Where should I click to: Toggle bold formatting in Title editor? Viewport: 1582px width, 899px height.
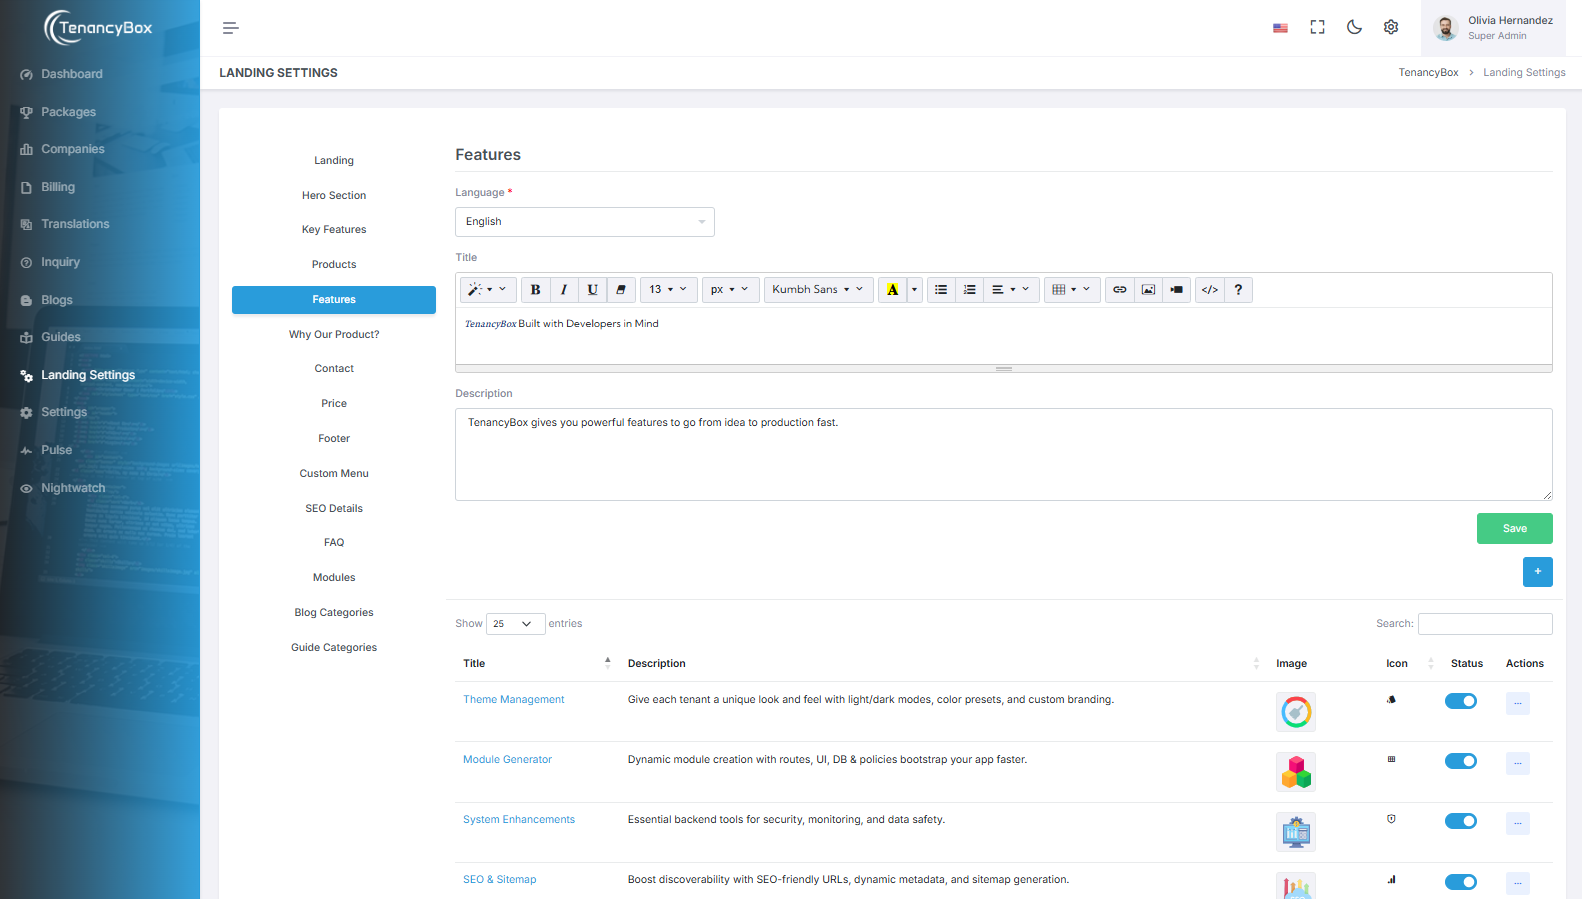535,290
